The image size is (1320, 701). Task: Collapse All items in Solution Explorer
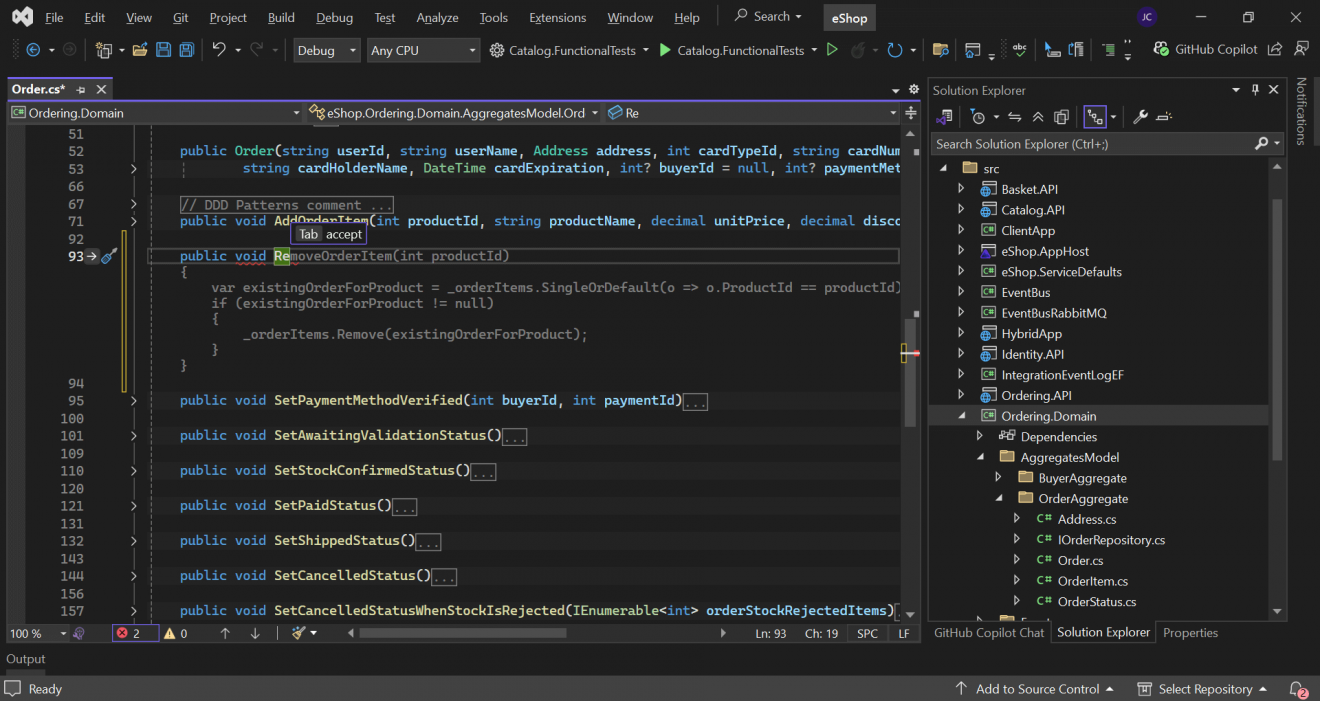[1038, 117]
